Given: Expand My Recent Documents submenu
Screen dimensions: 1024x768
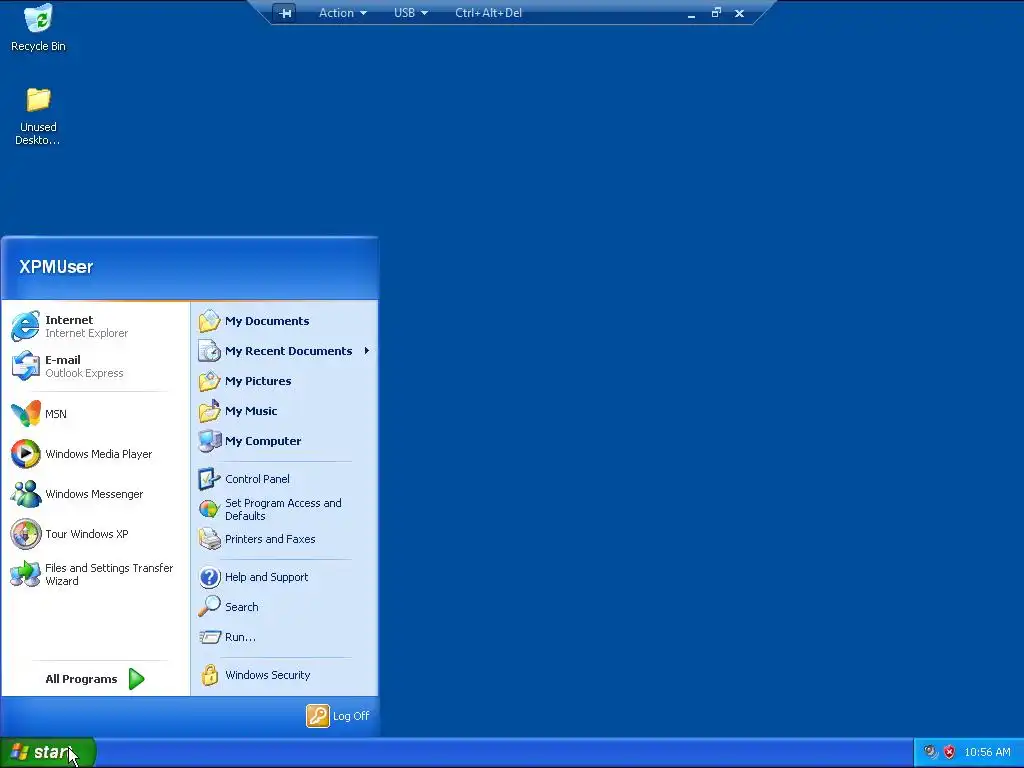Looking at the screenshot, I should pyautogui.click(x=285, y=351).
